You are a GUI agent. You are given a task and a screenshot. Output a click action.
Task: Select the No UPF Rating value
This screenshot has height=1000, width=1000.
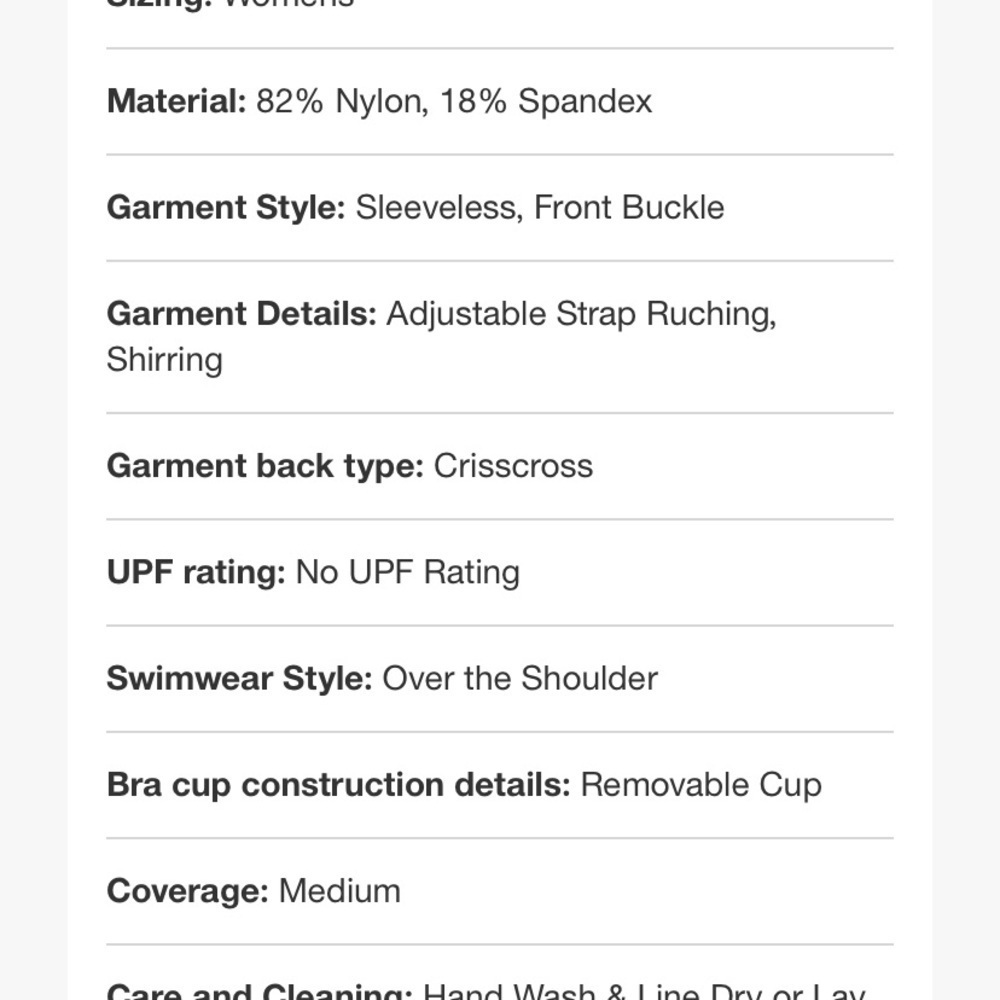[x=408, y=572]
